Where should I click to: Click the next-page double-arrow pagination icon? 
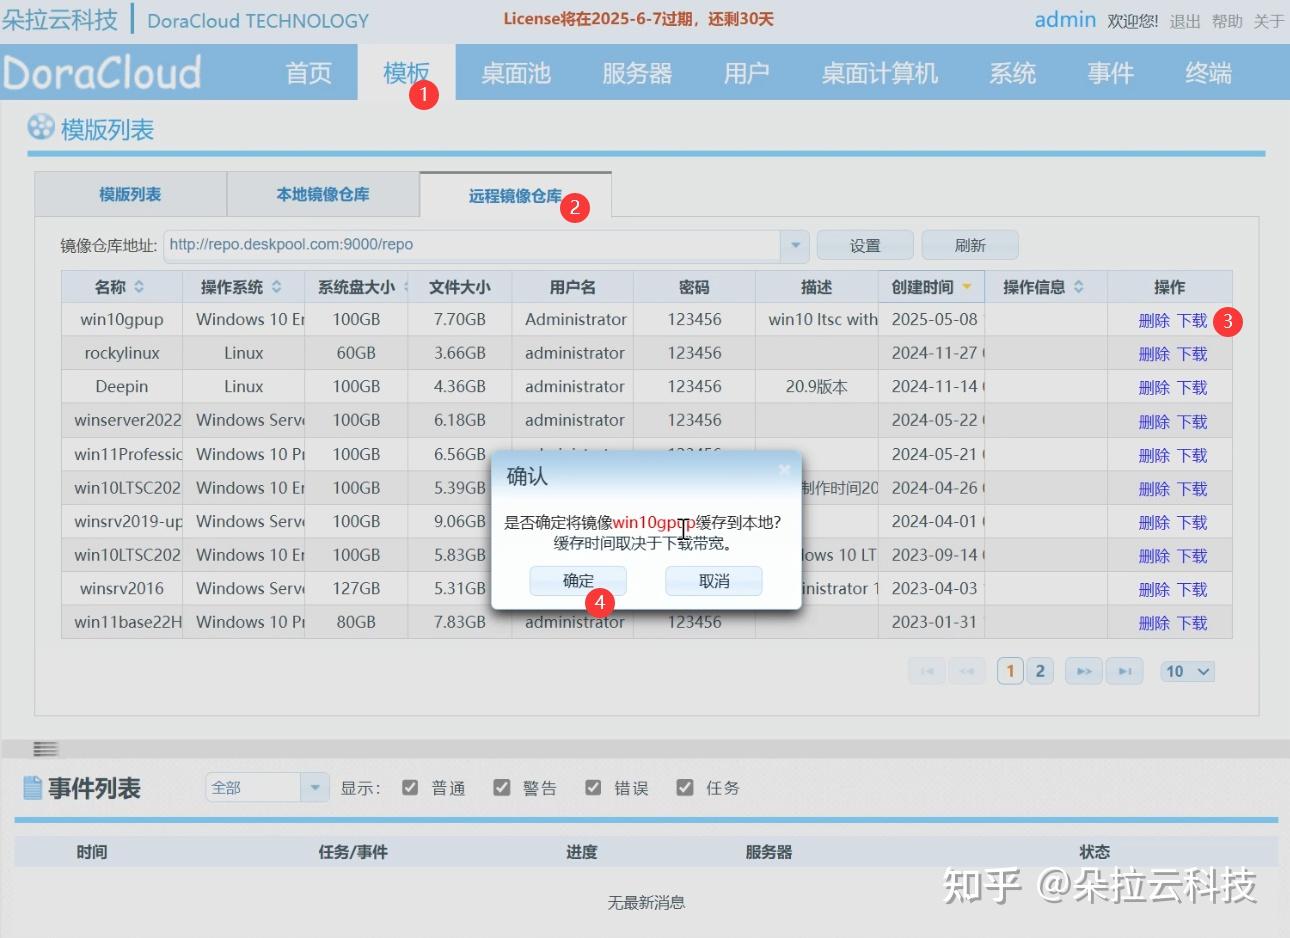pos(1083,671)
